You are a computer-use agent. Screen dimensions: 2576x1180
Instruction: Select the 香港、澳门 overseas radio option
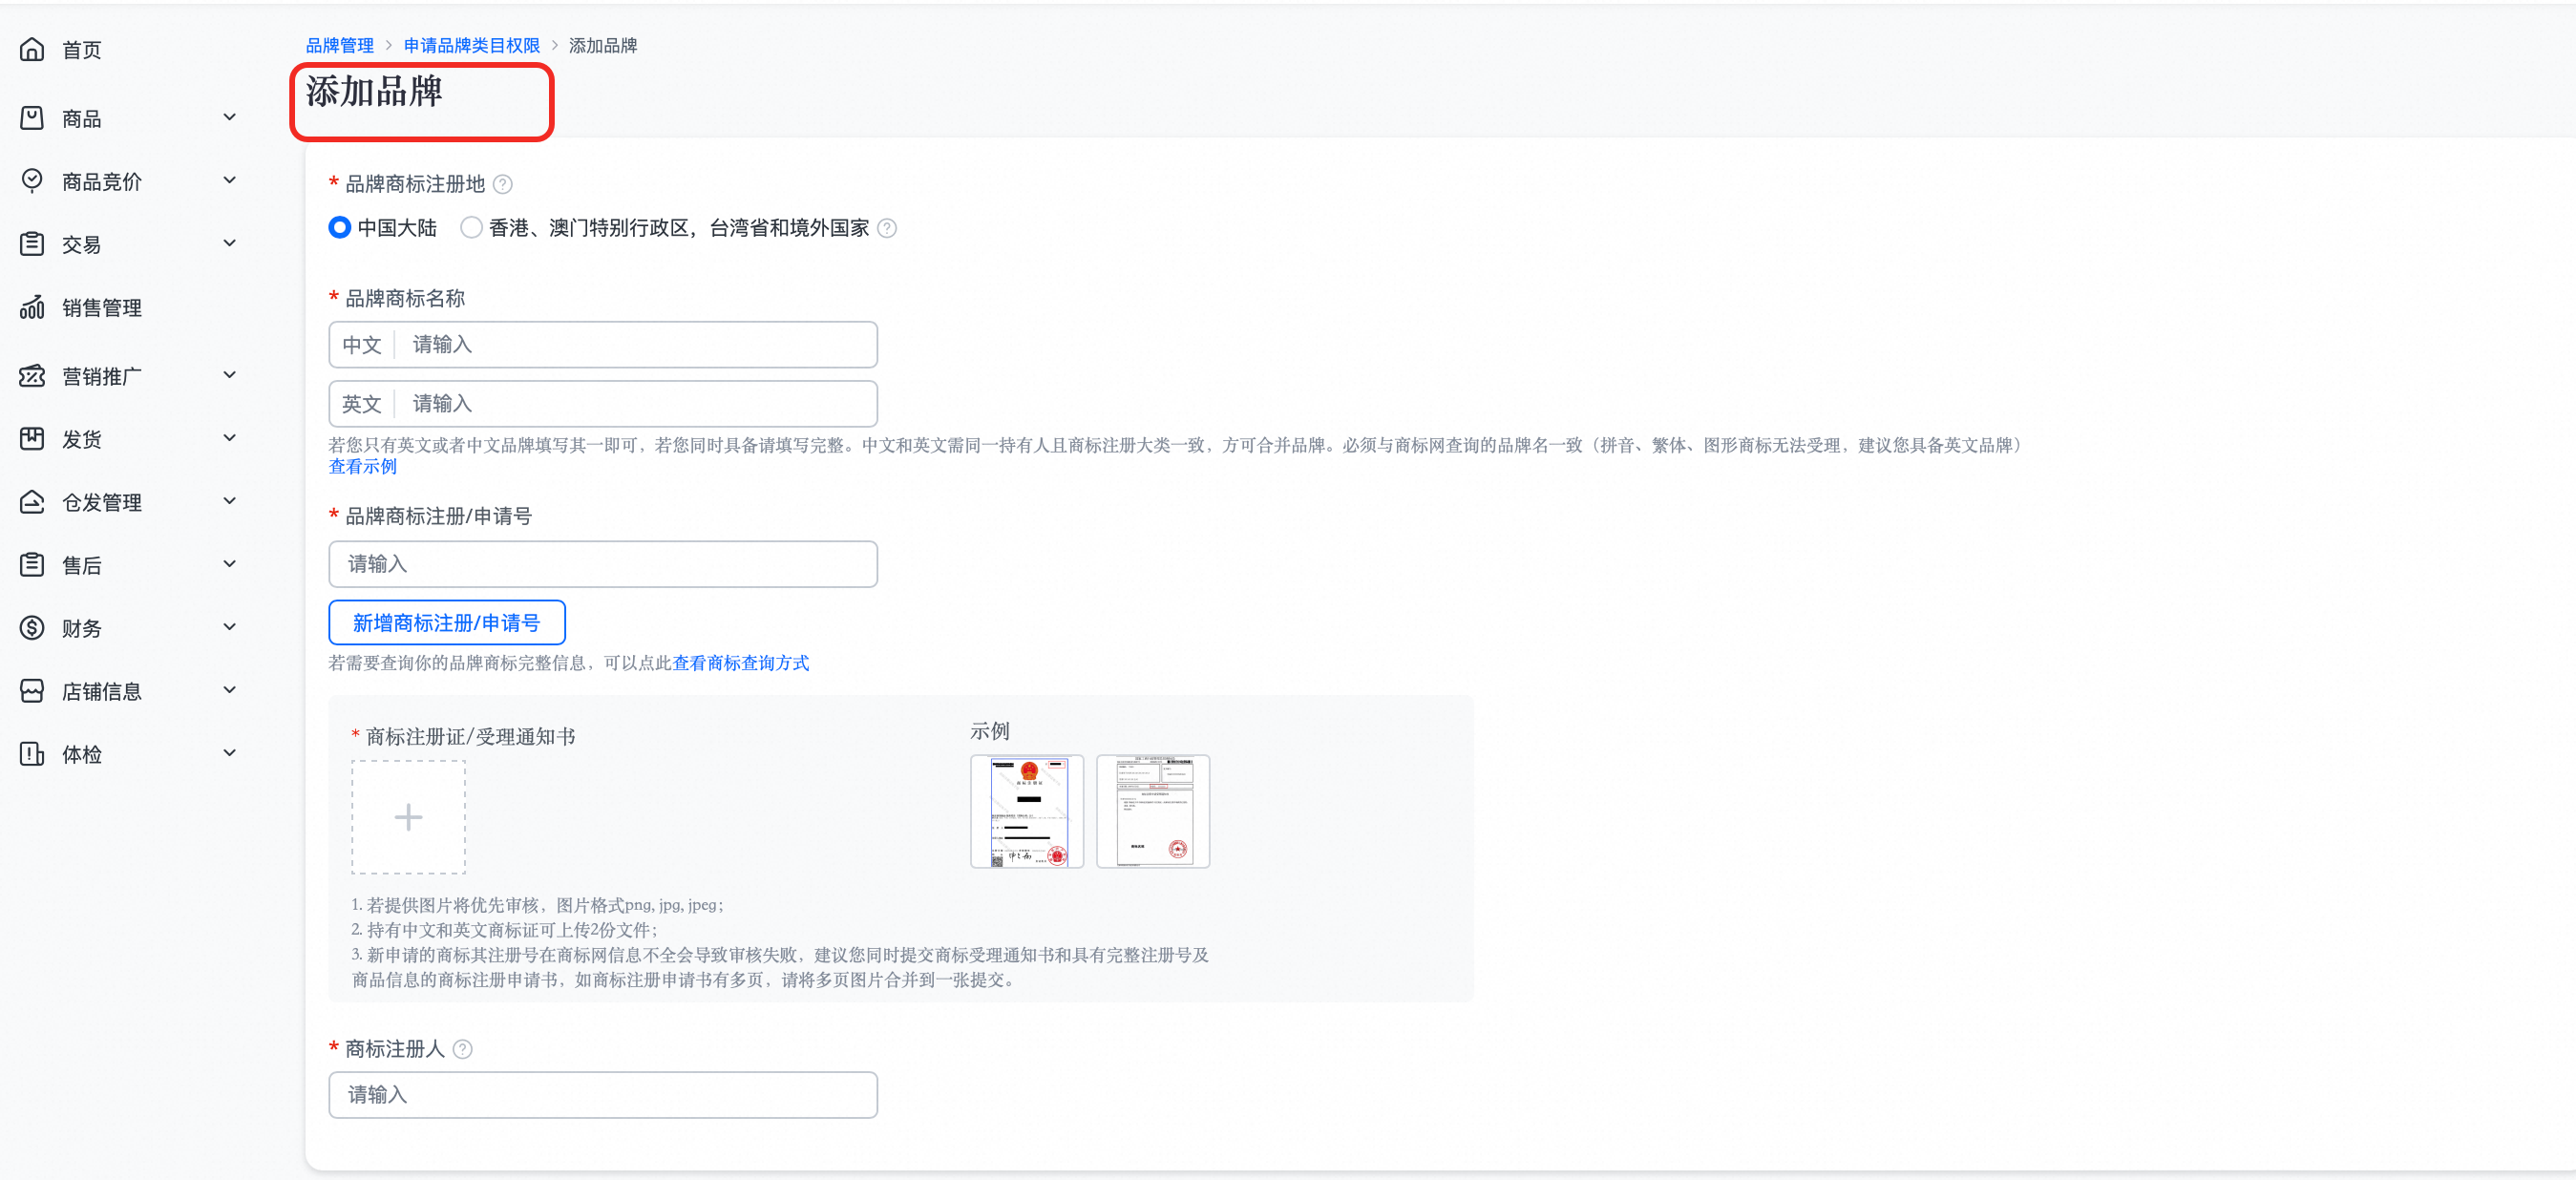coord(471,228)
